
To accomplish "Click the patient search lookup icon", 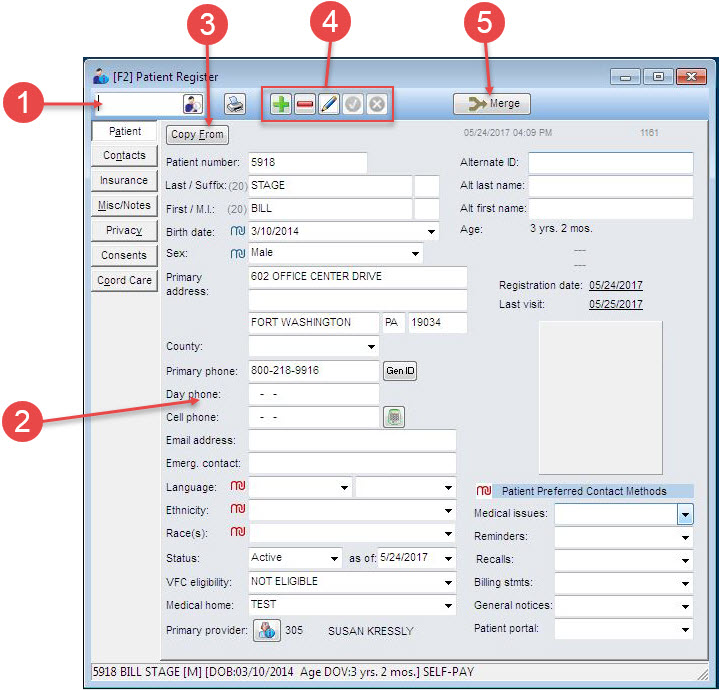I will pos(193,104).
